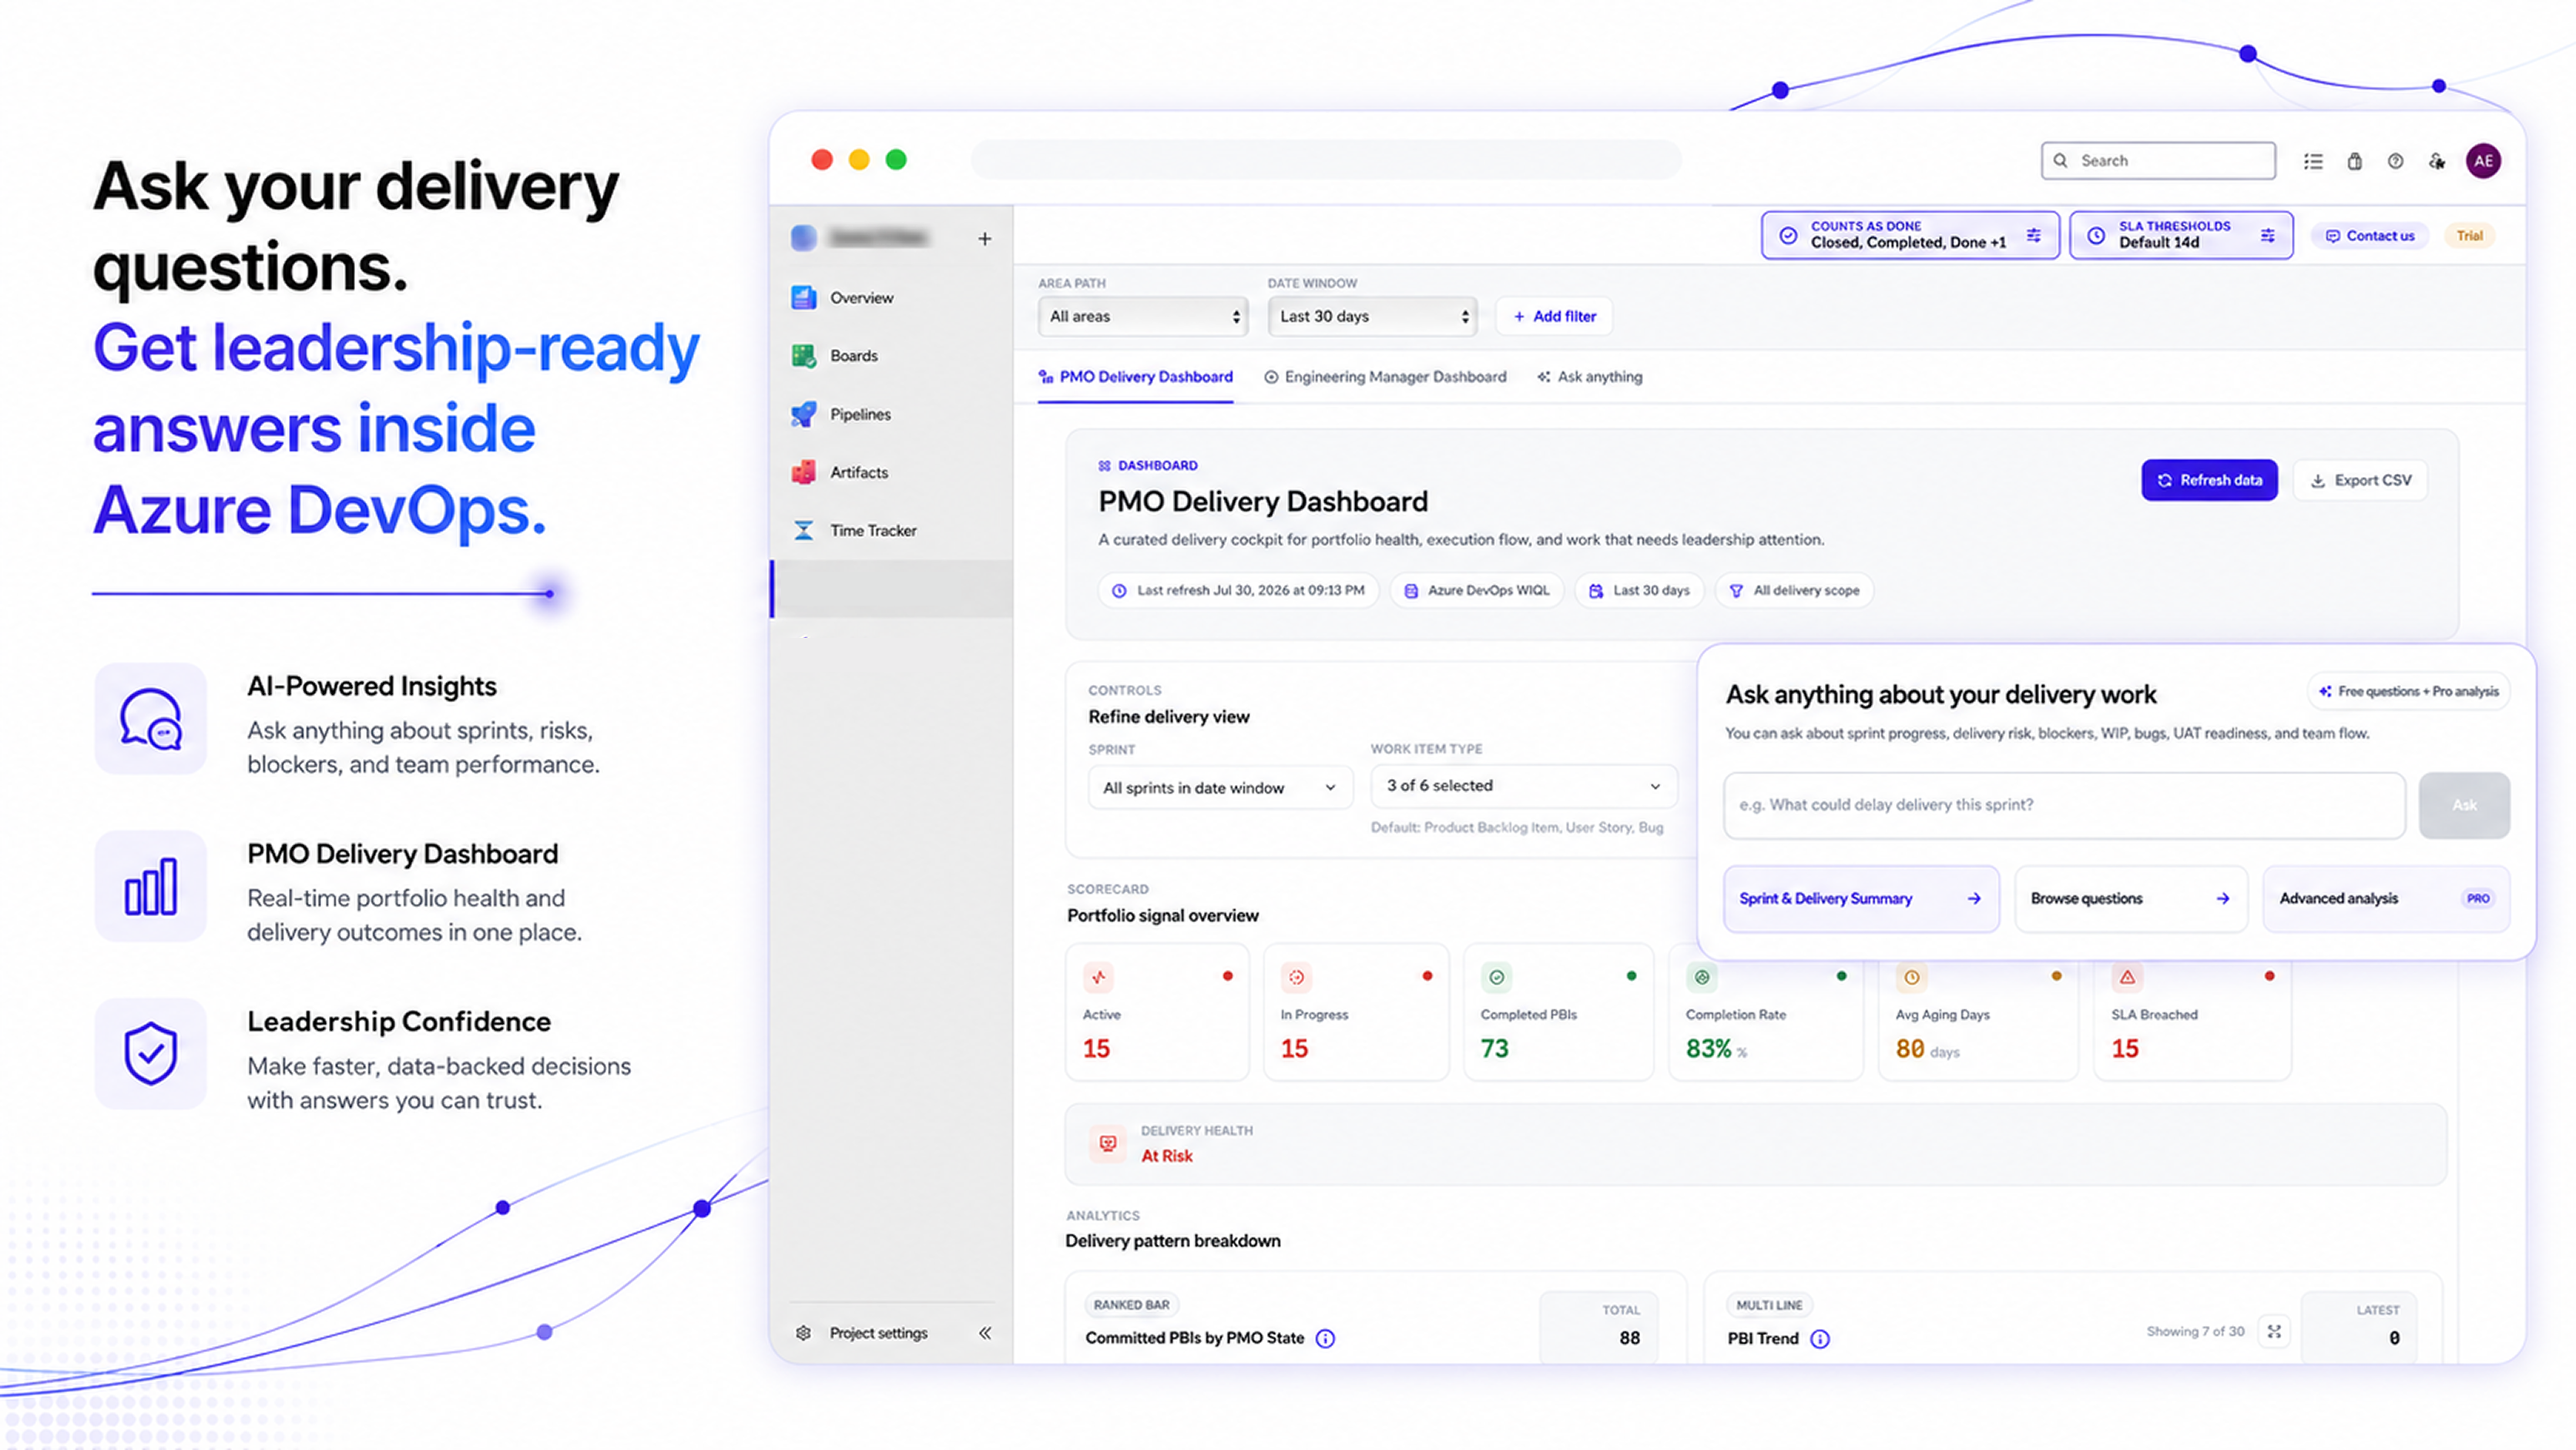Open Browse questions
The image size is (2576, 1450).
click(2131, 899)
